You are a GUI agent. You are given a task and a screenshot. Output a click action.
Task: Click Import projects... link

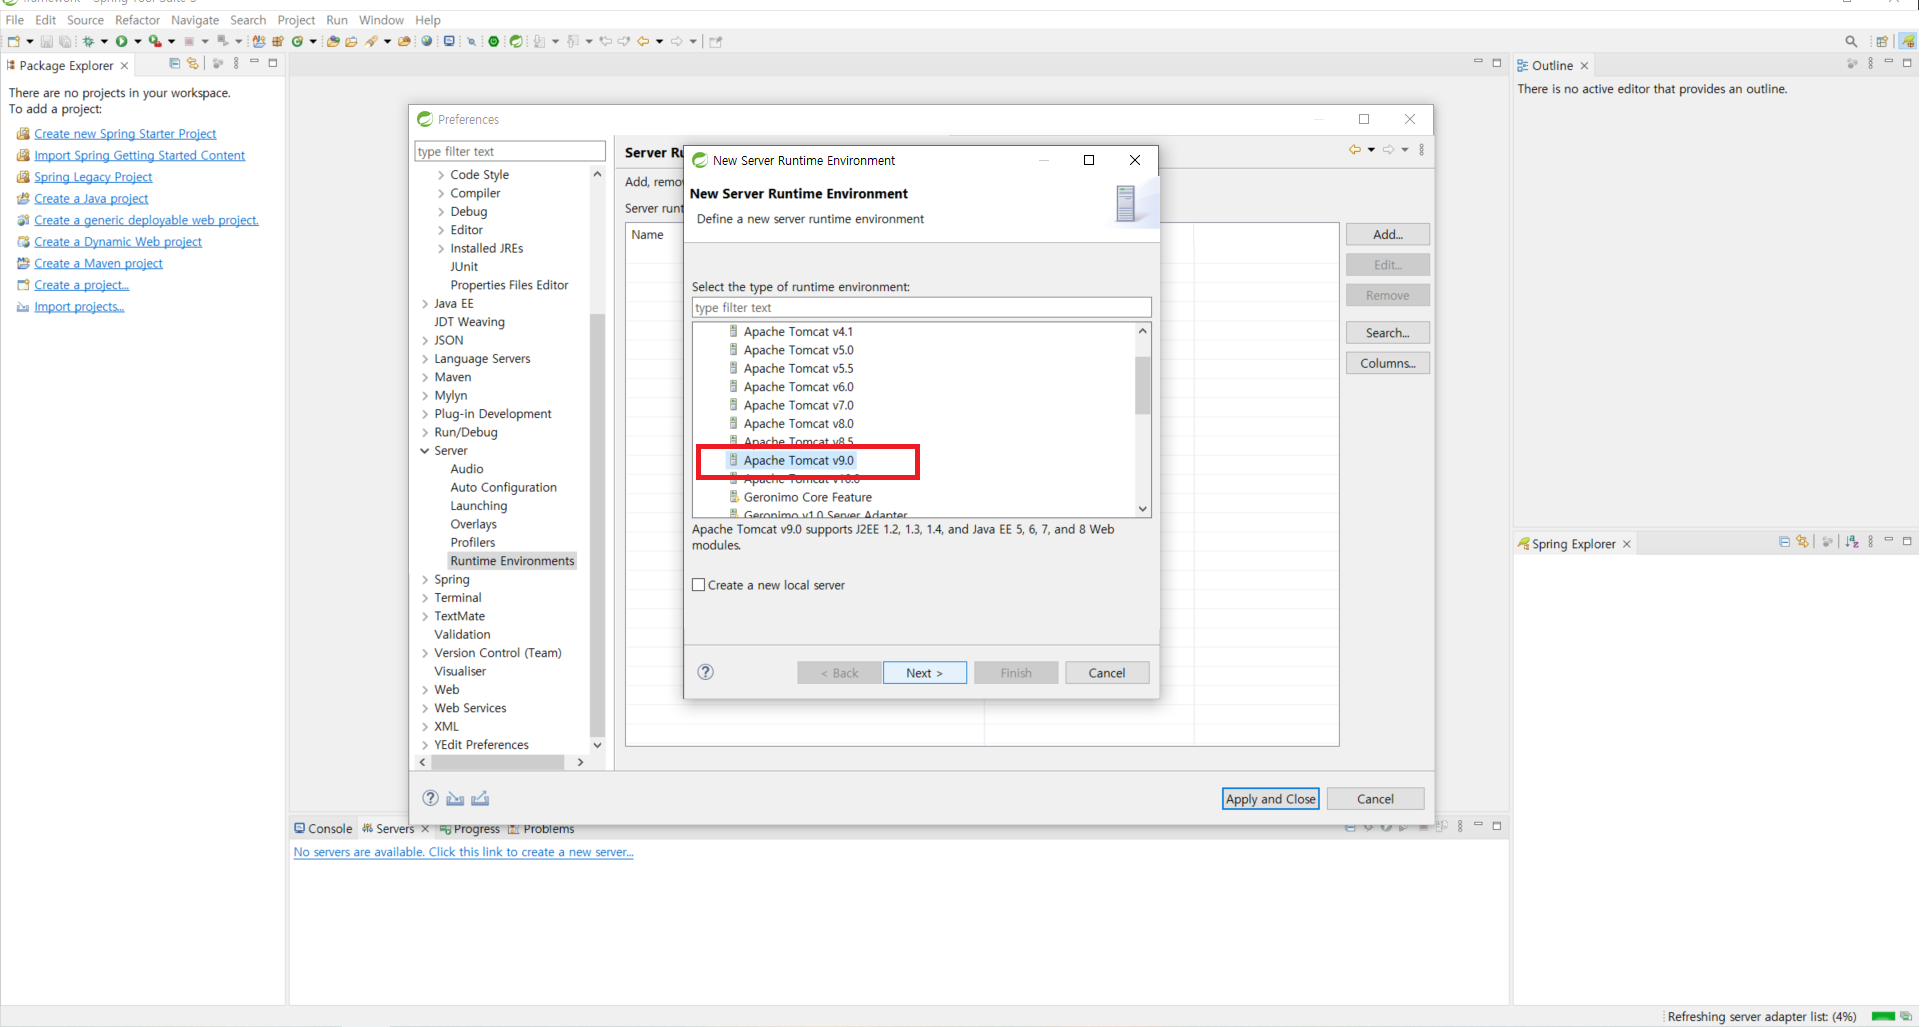point(79,307)
